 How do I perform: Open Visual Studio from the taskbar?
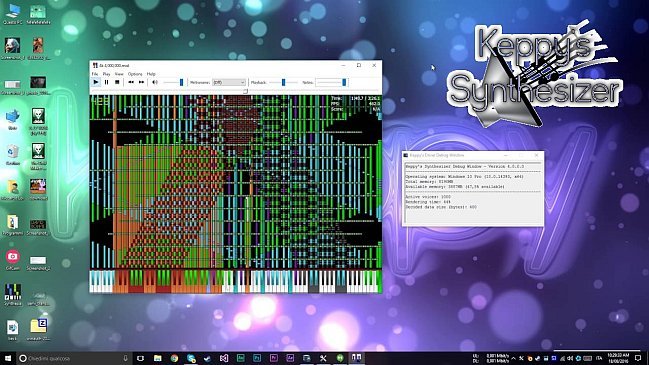[x=224, y=358]
